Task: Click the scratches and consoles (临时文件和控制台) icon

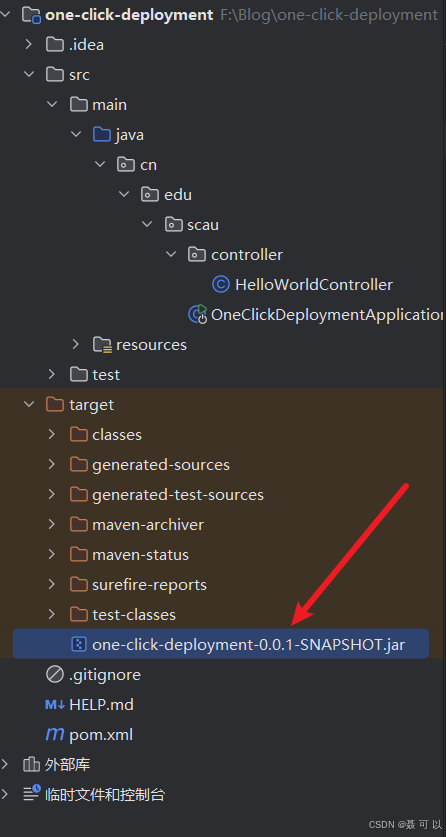Action: 31,794
